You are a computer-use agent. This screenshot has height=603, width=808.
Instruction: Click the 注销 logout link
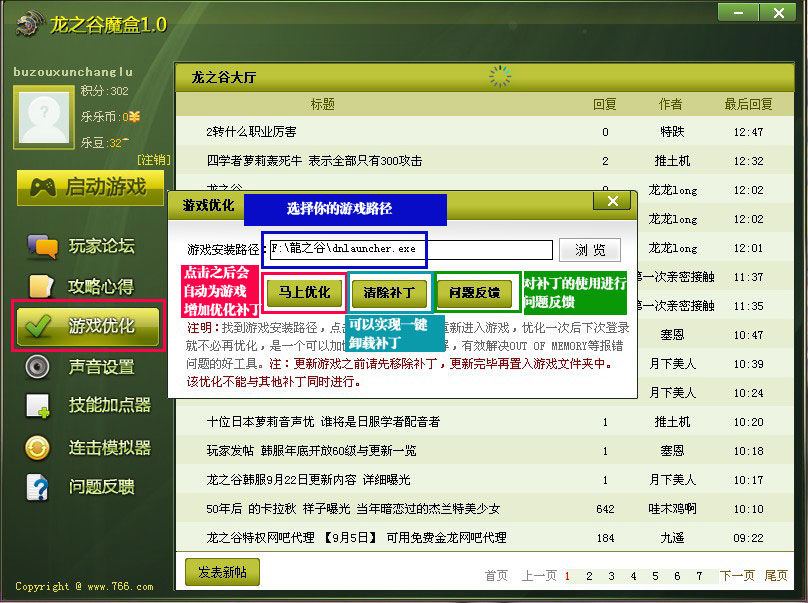pos(153,159)
